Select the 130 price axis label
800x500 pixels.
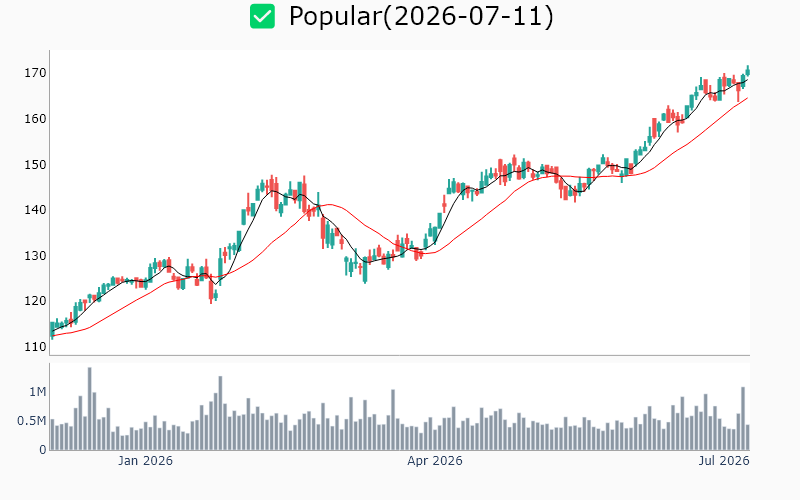click(35, 256)
